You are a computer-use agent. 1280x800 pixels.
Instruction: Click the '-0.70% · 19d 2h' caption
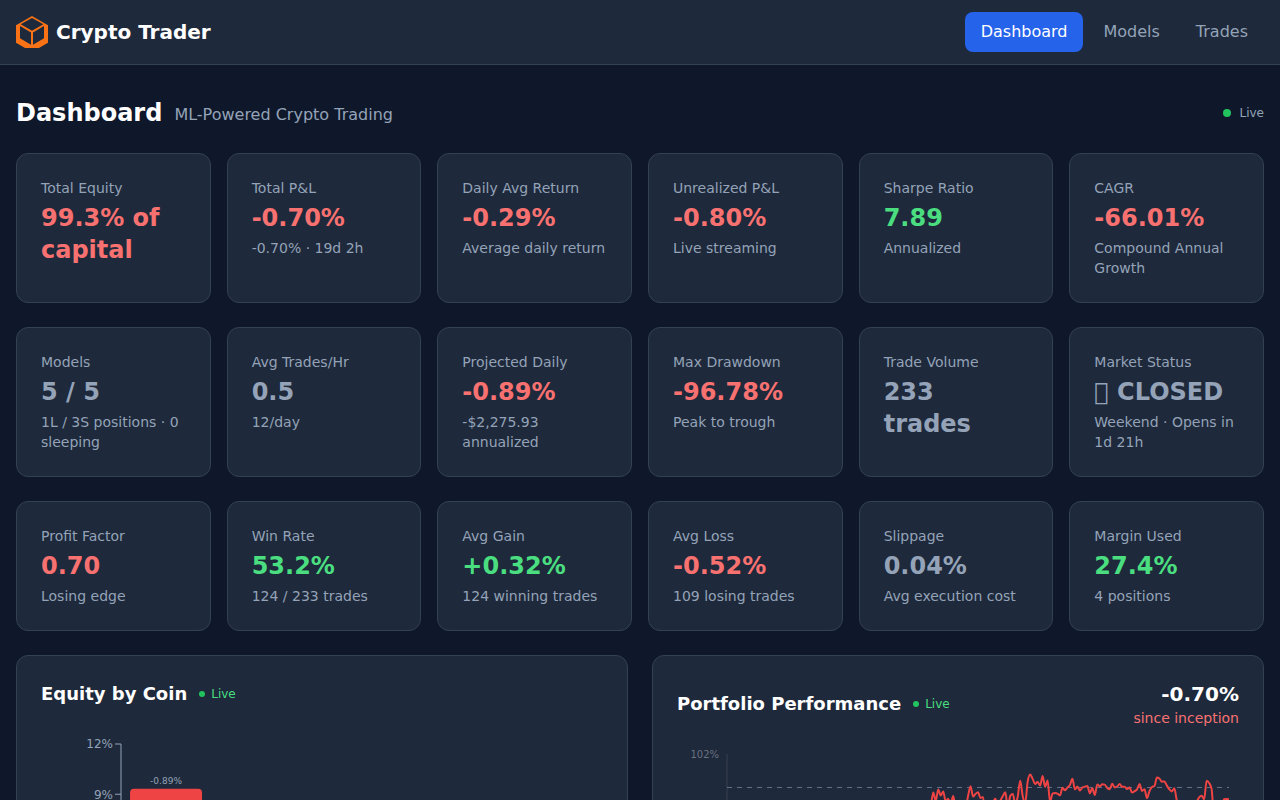[307, 248]
